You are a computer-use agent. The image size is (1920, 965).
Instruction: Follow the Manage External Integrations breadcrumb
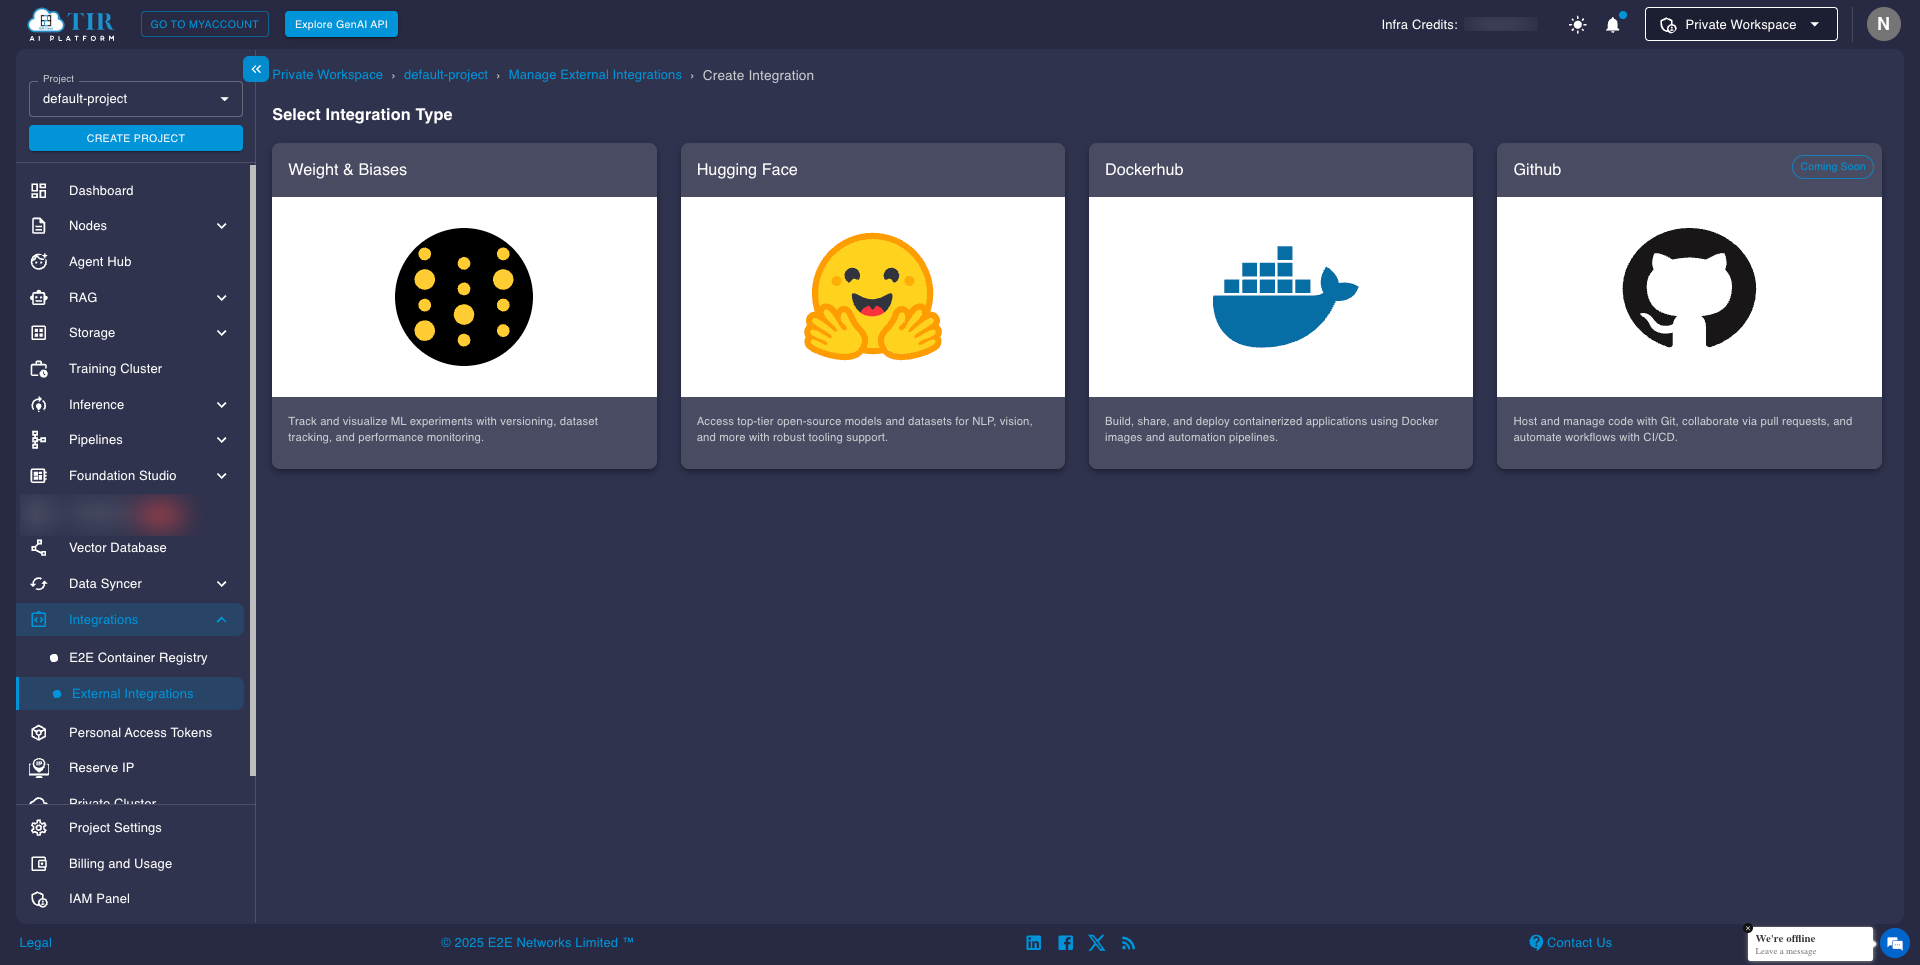coord(594,75)
